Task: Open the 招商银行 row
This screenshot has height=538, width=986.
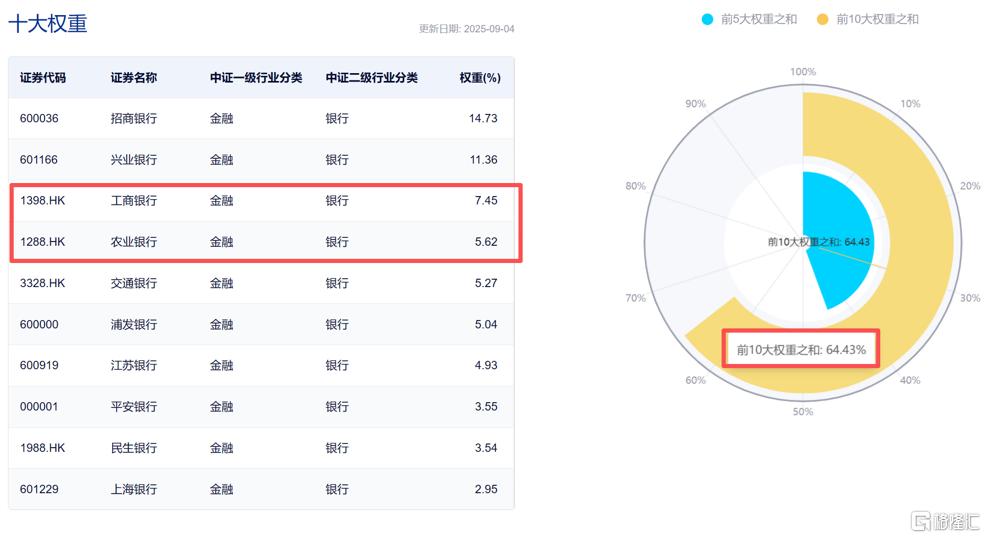Action: (x=262, y=118)
